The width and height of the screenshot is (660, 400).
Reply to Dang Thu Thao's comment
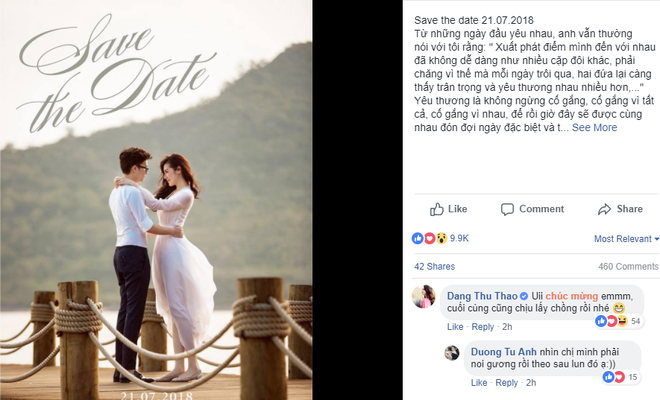(482, 327)
